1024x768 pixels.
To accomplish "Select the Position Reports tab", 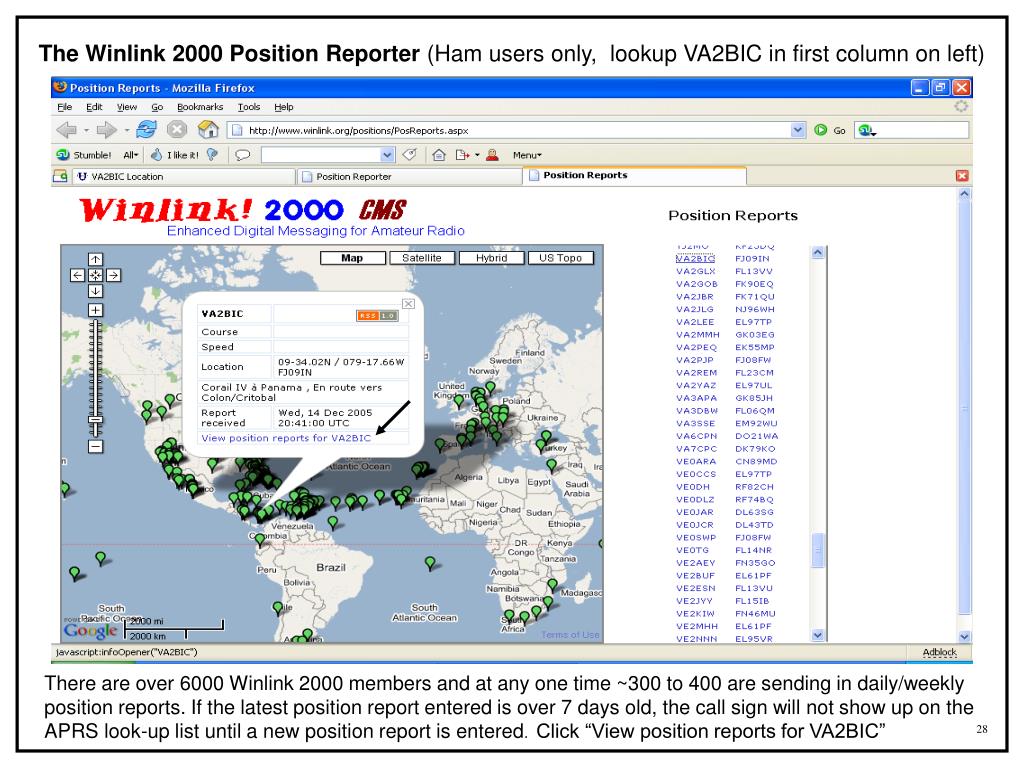I will tap(635, 175).
